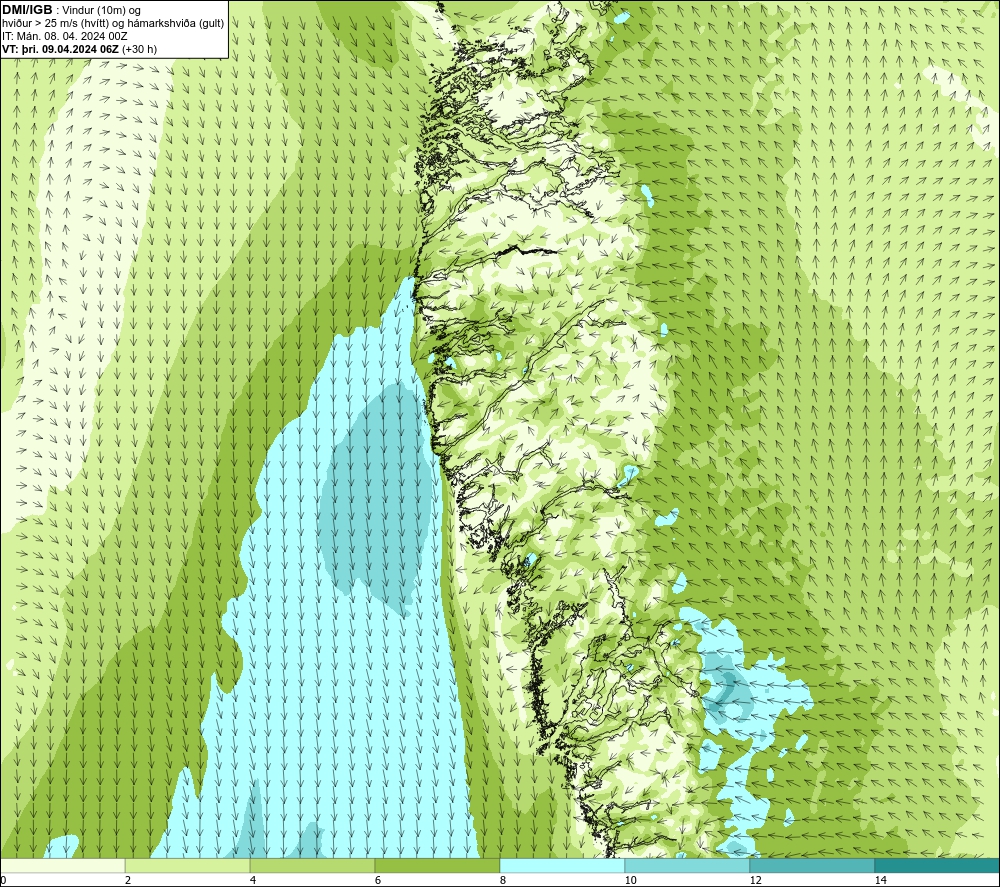Click the legend label '4'
The image size is (1000, 887).
(253, 880)
